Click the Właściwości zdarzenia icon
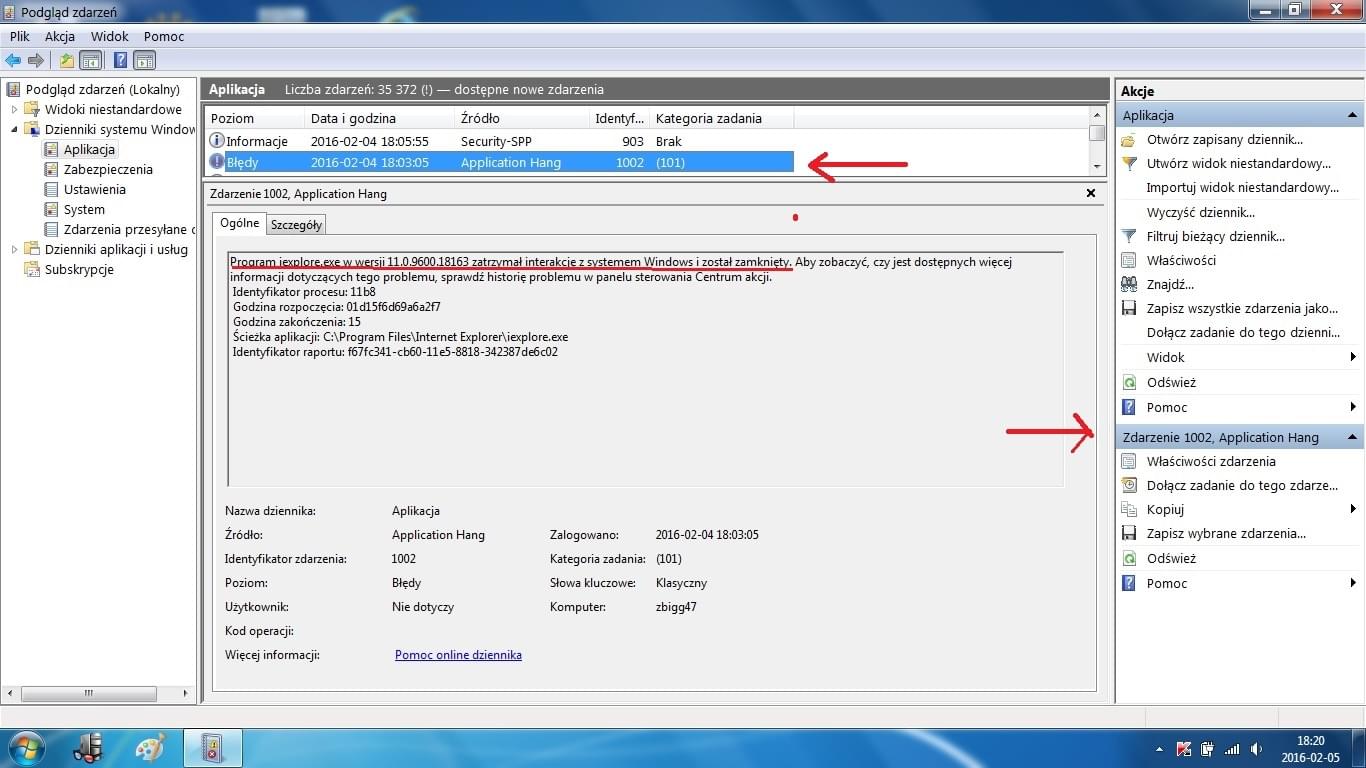This screenshot has width=1366, height=768. (x=1129, y=462)
